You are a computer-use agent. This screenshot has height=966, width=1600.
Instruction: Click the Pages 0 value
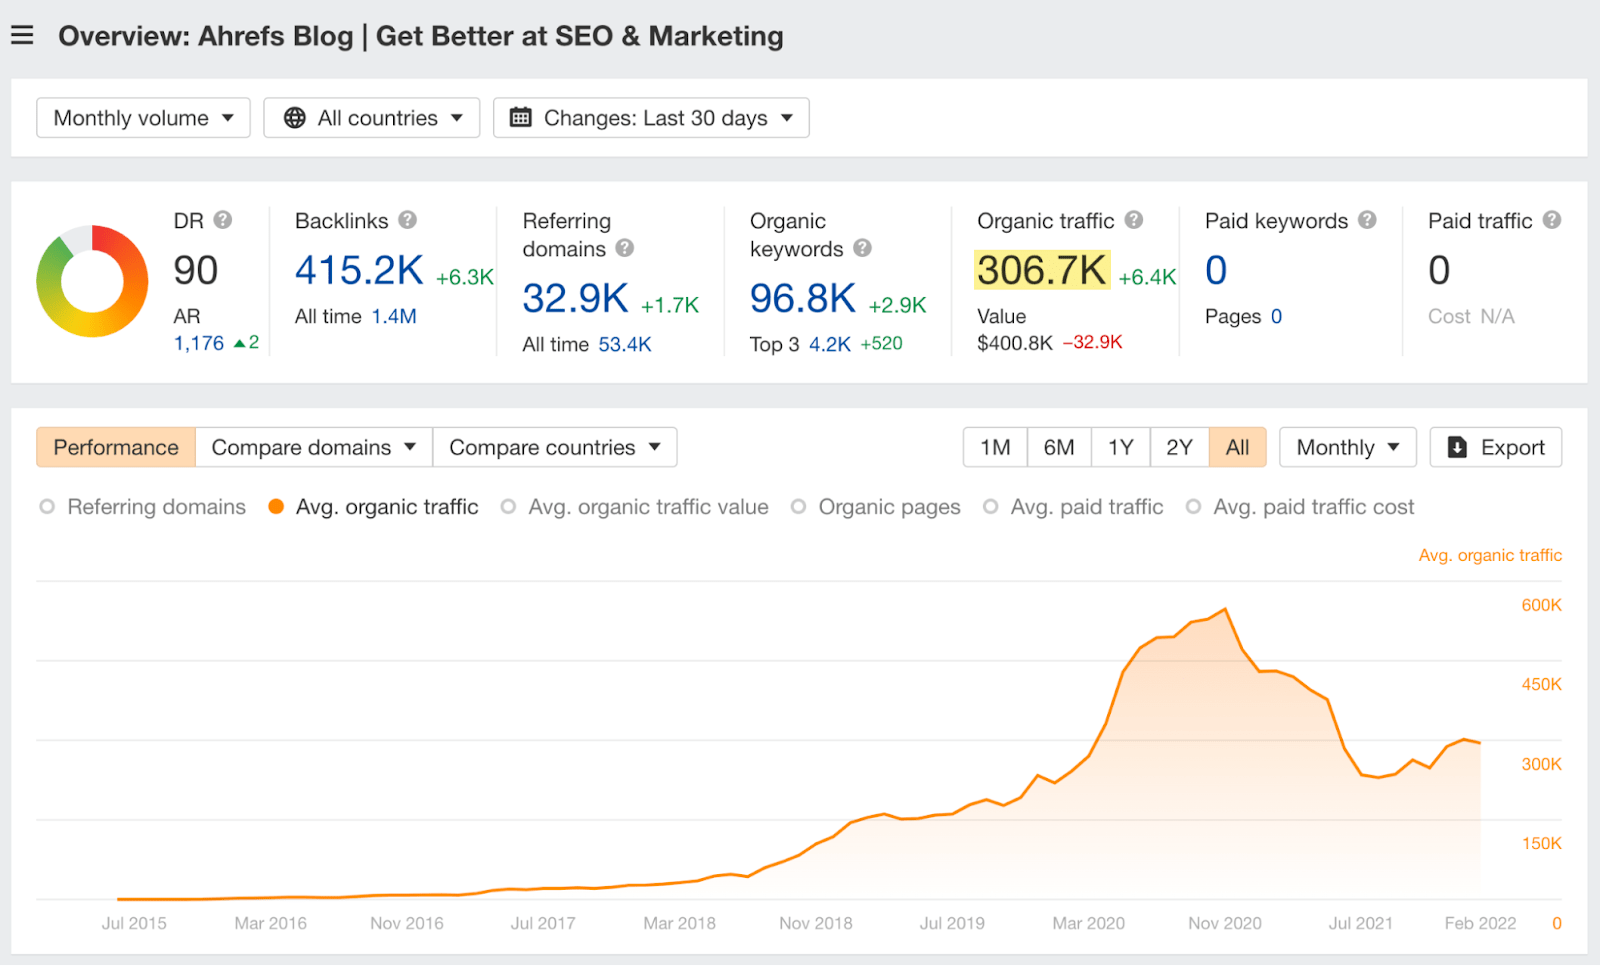point(1276,316)
